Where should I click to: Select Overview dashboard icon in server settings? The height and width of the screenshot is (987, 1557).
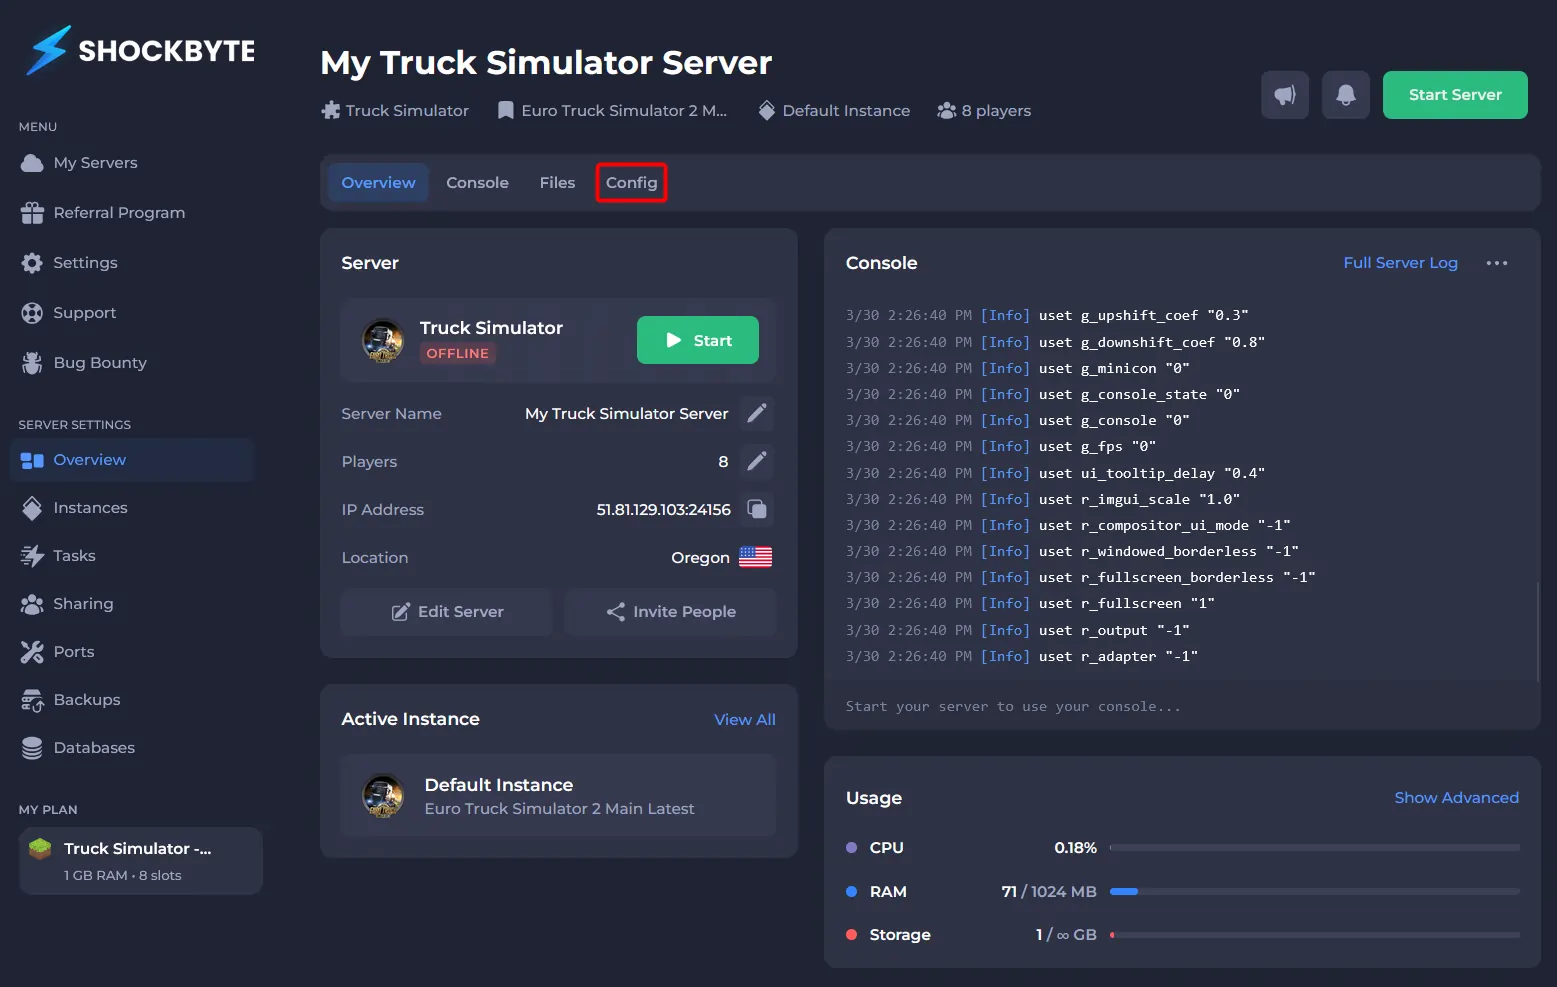click(32, 460)
